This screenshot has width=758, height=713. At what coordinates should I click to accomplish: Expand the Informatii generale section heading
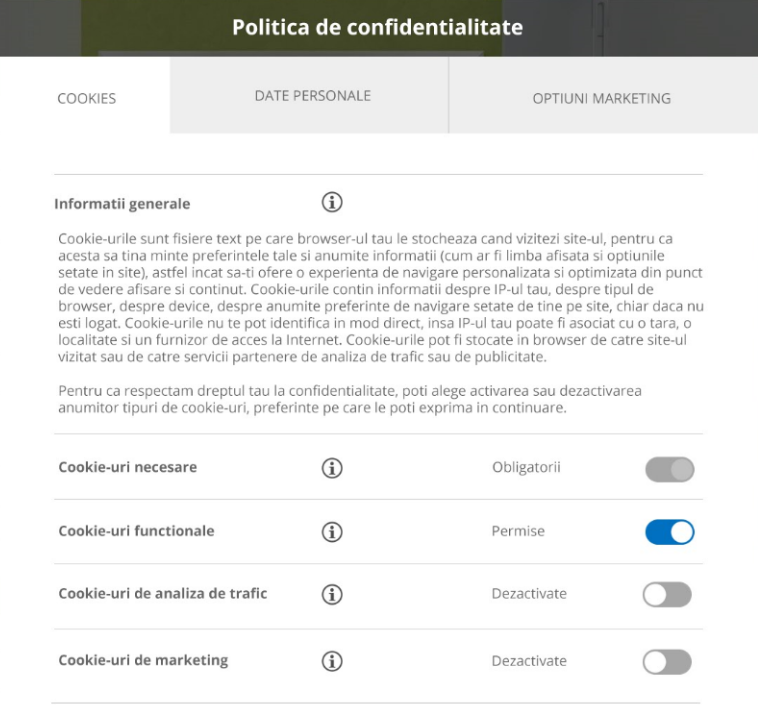122,204
